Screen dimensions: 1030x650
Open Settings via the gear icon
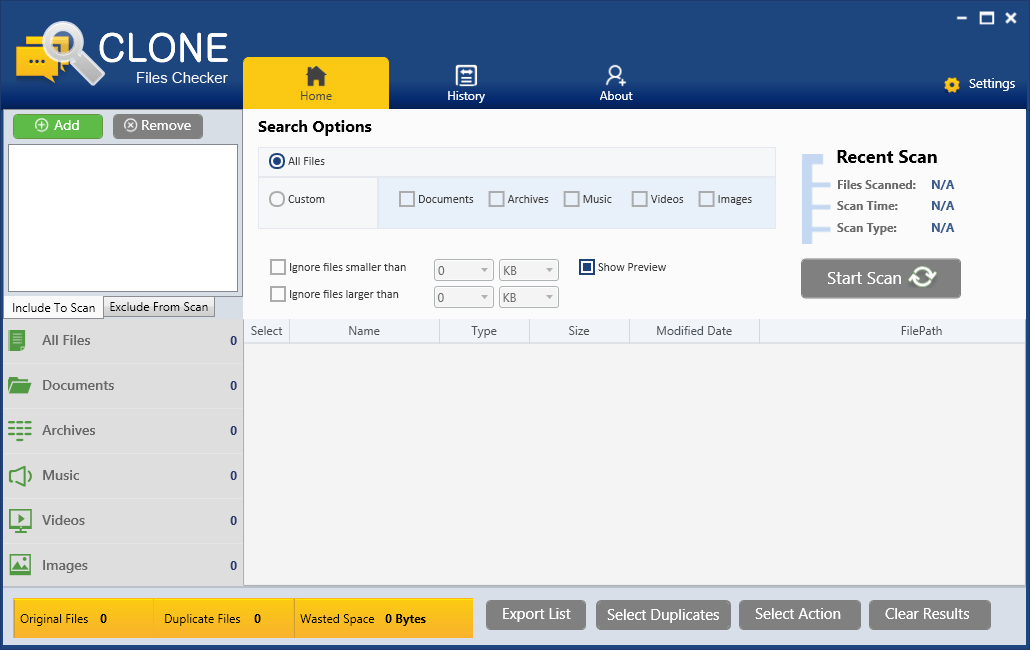[x=979, y=85]
